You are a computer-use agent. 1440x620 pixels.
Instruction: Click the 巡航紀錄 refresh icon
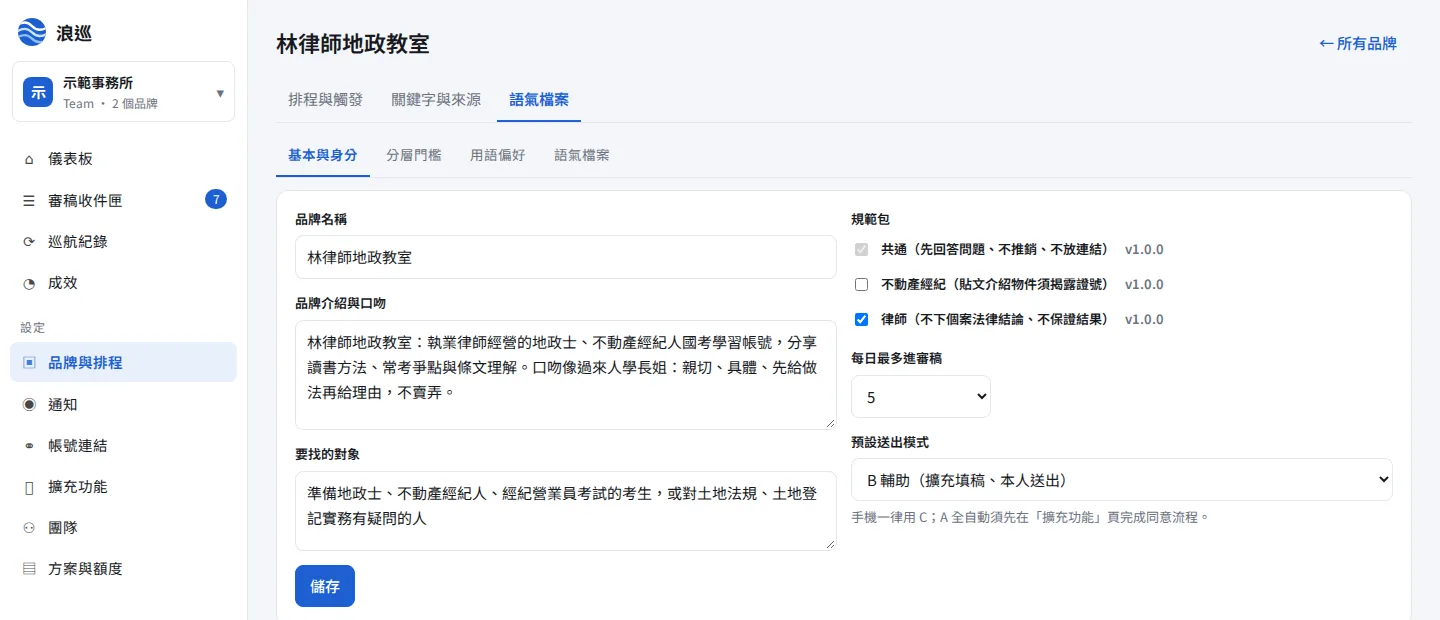pyautogui.click(x=29, y=241)
